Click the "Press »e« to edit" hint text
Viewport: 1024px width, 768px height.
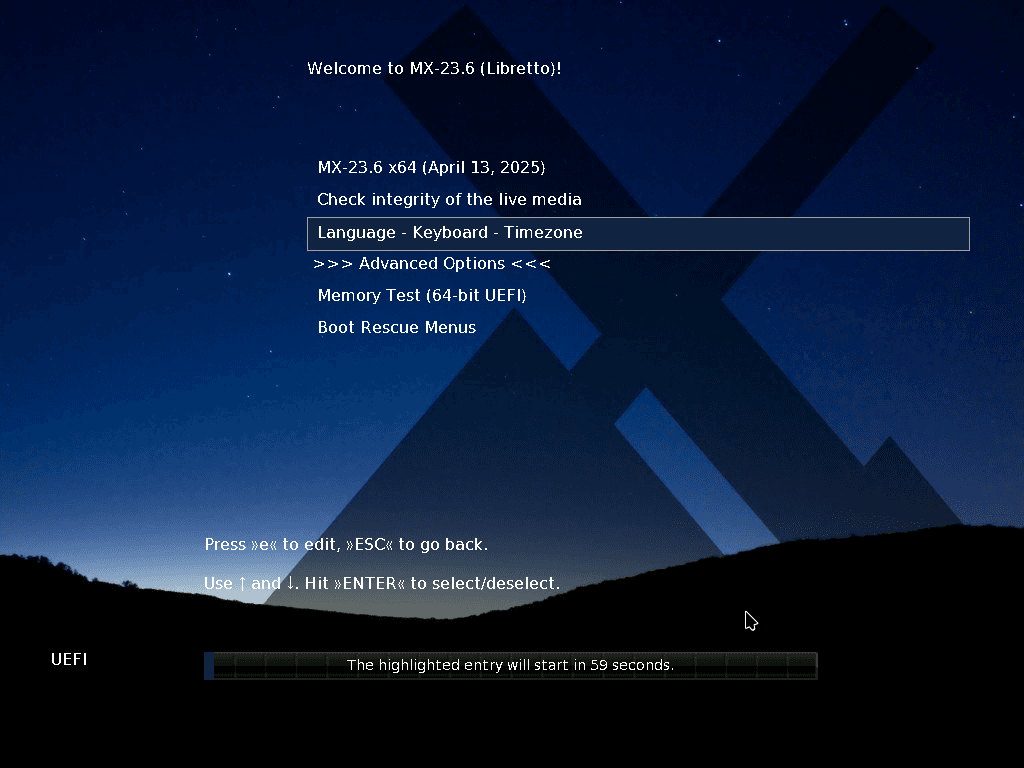pyautogui.click(x=272, y=545)
